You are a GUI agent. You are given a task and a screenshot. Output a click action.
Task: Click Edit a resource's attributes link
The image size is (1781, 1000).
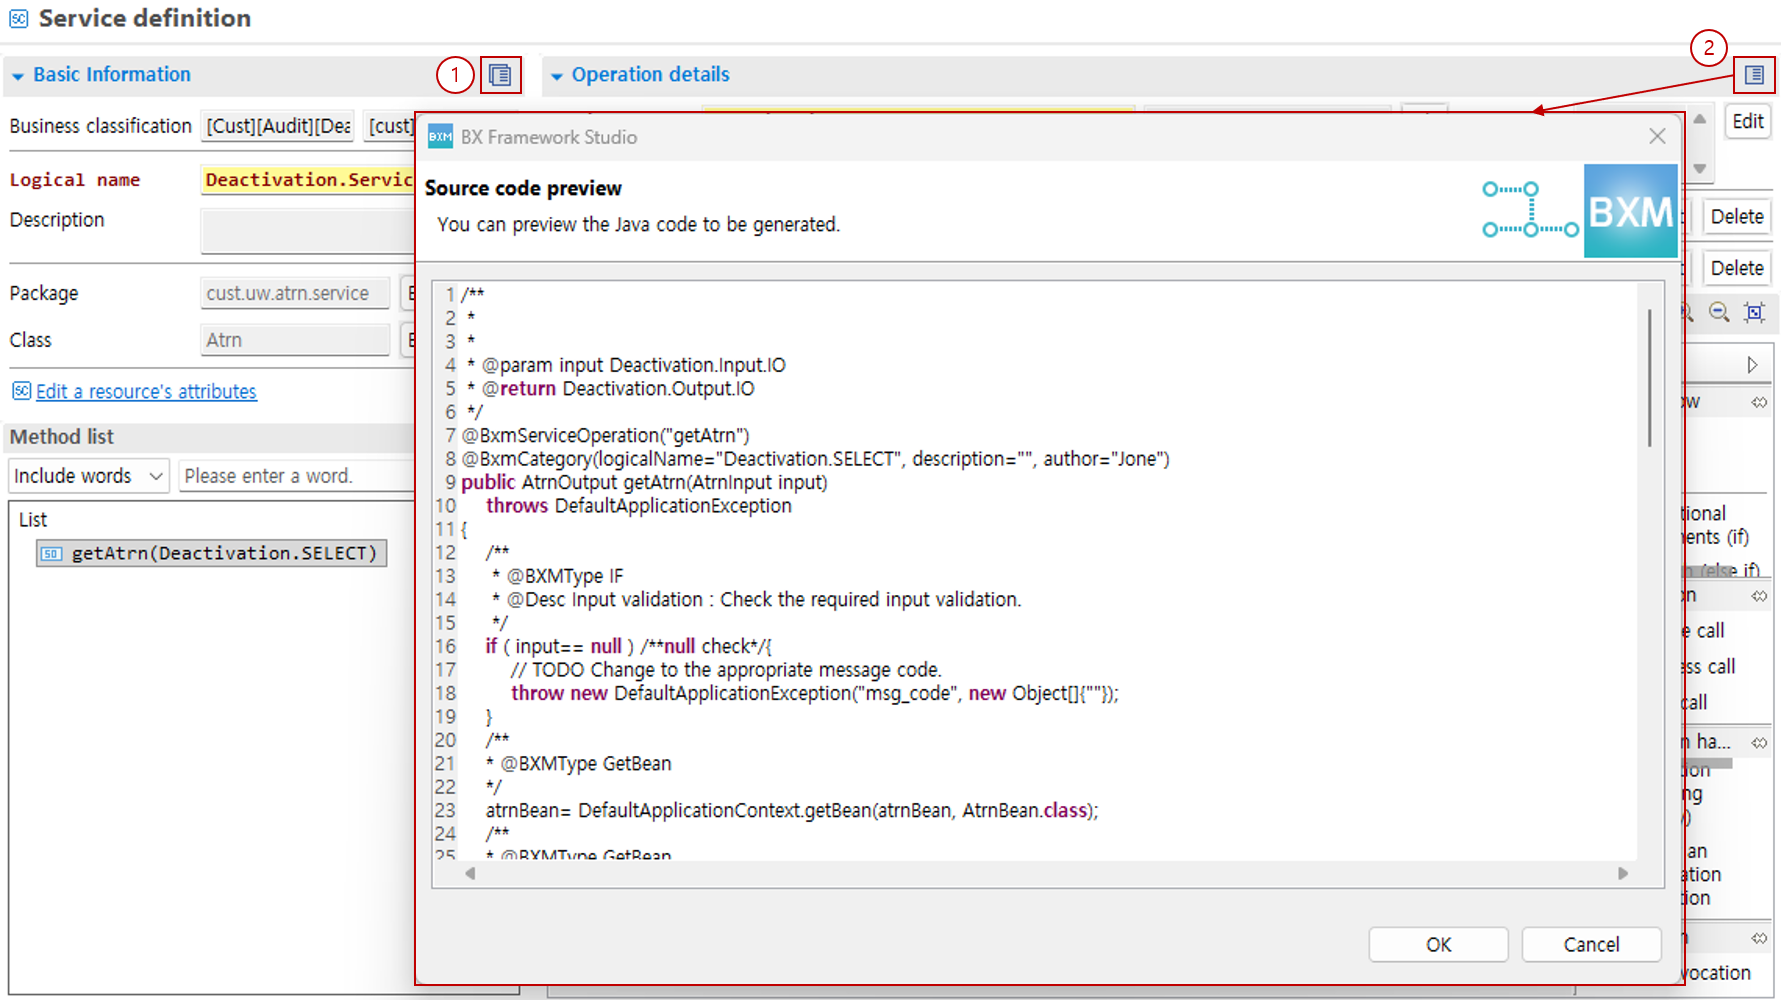(146, 392)
